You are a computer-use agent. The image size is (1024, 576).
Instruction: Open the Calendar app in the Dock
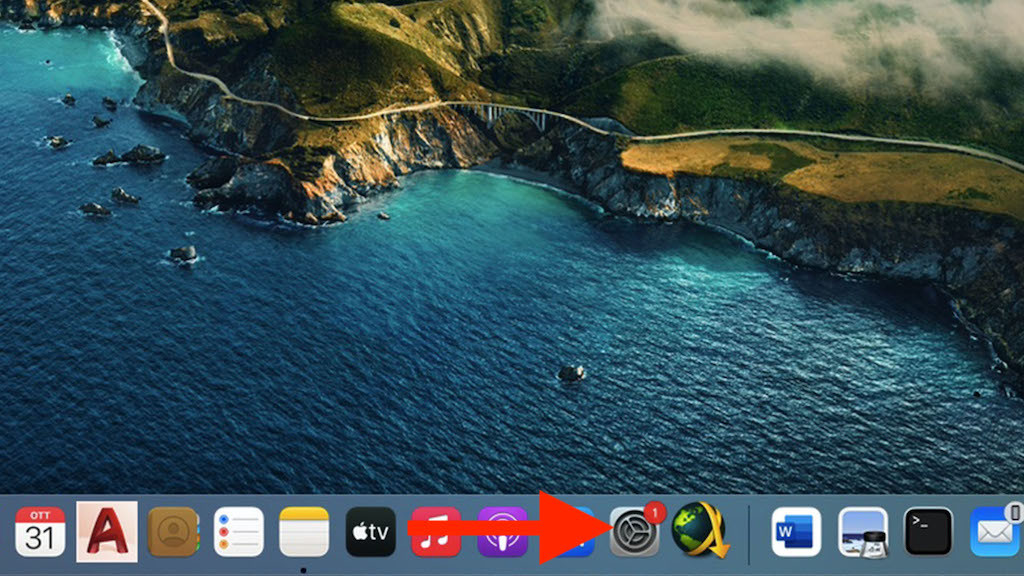(x=40, y=532)
